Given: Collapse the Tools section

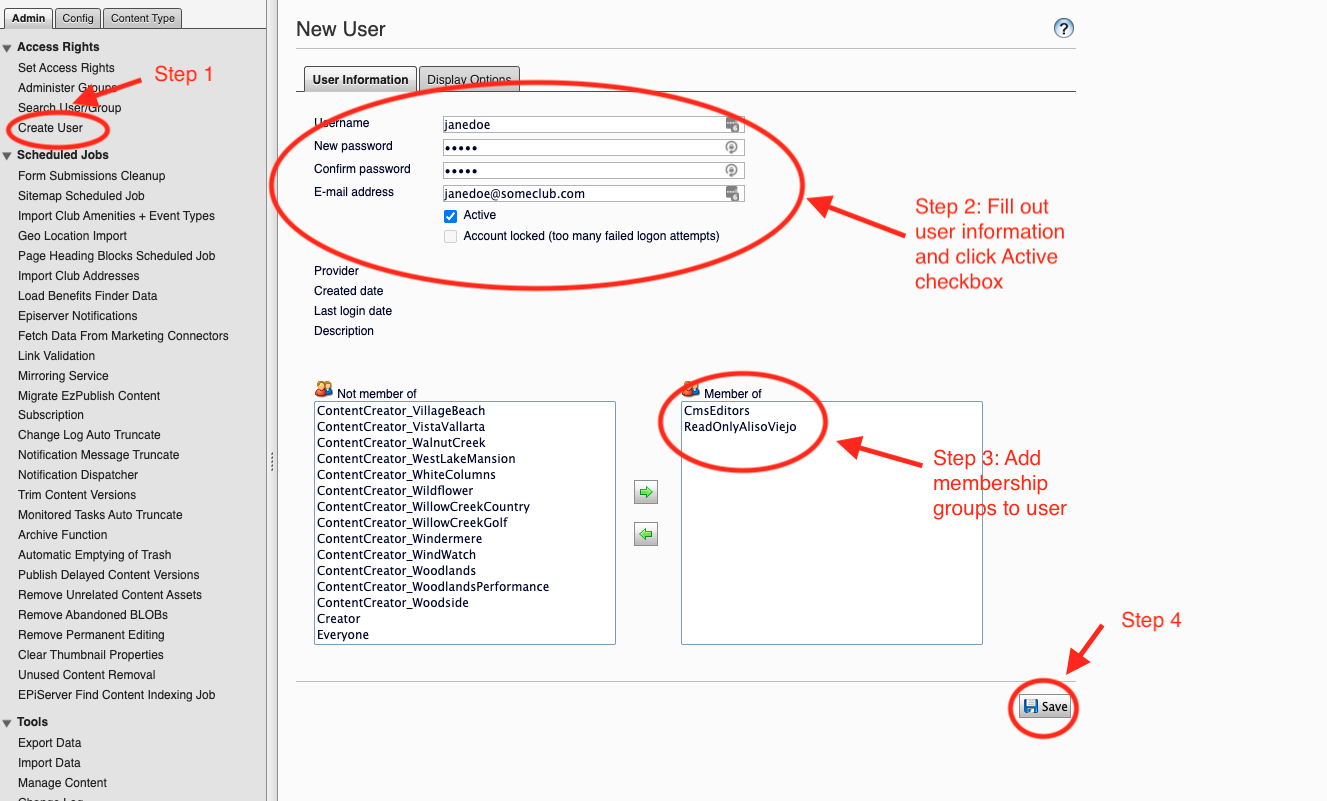Looking at the screenshot, I should point(7,723).
